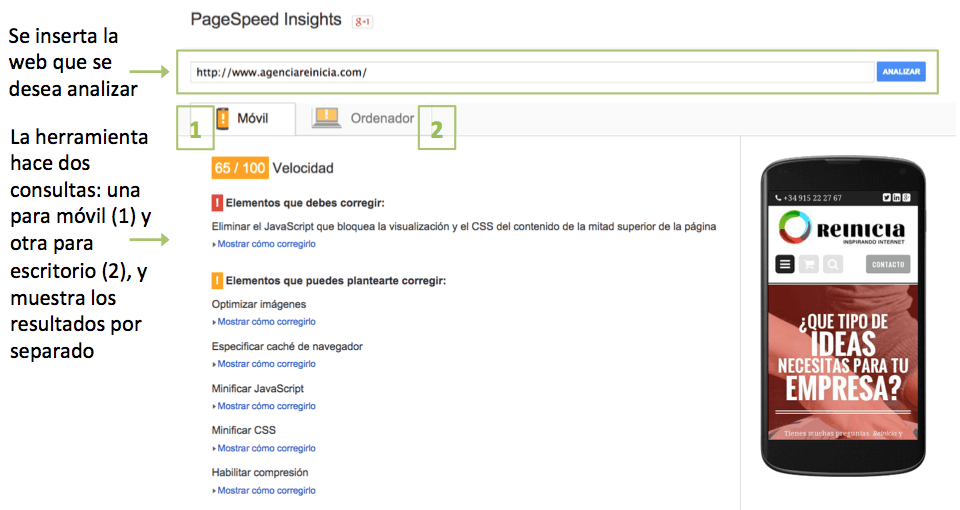This screenshot has width=960, height=510.
Task: Expand fix details under Optimizar imágenes
Action: pos(266,322)
